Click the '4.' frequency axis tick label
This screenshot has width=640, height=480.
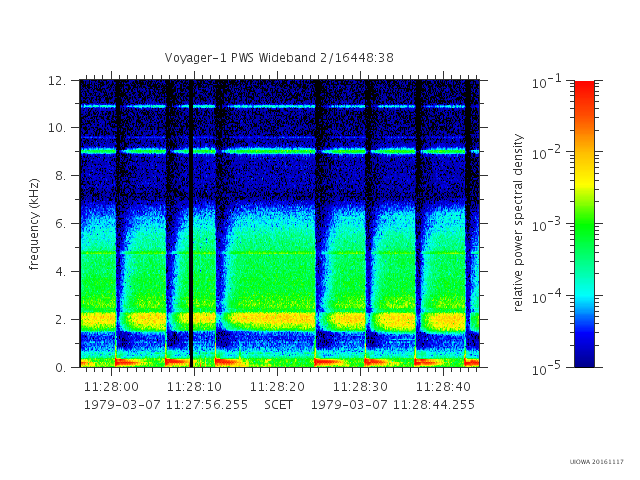tap(61, 272)
